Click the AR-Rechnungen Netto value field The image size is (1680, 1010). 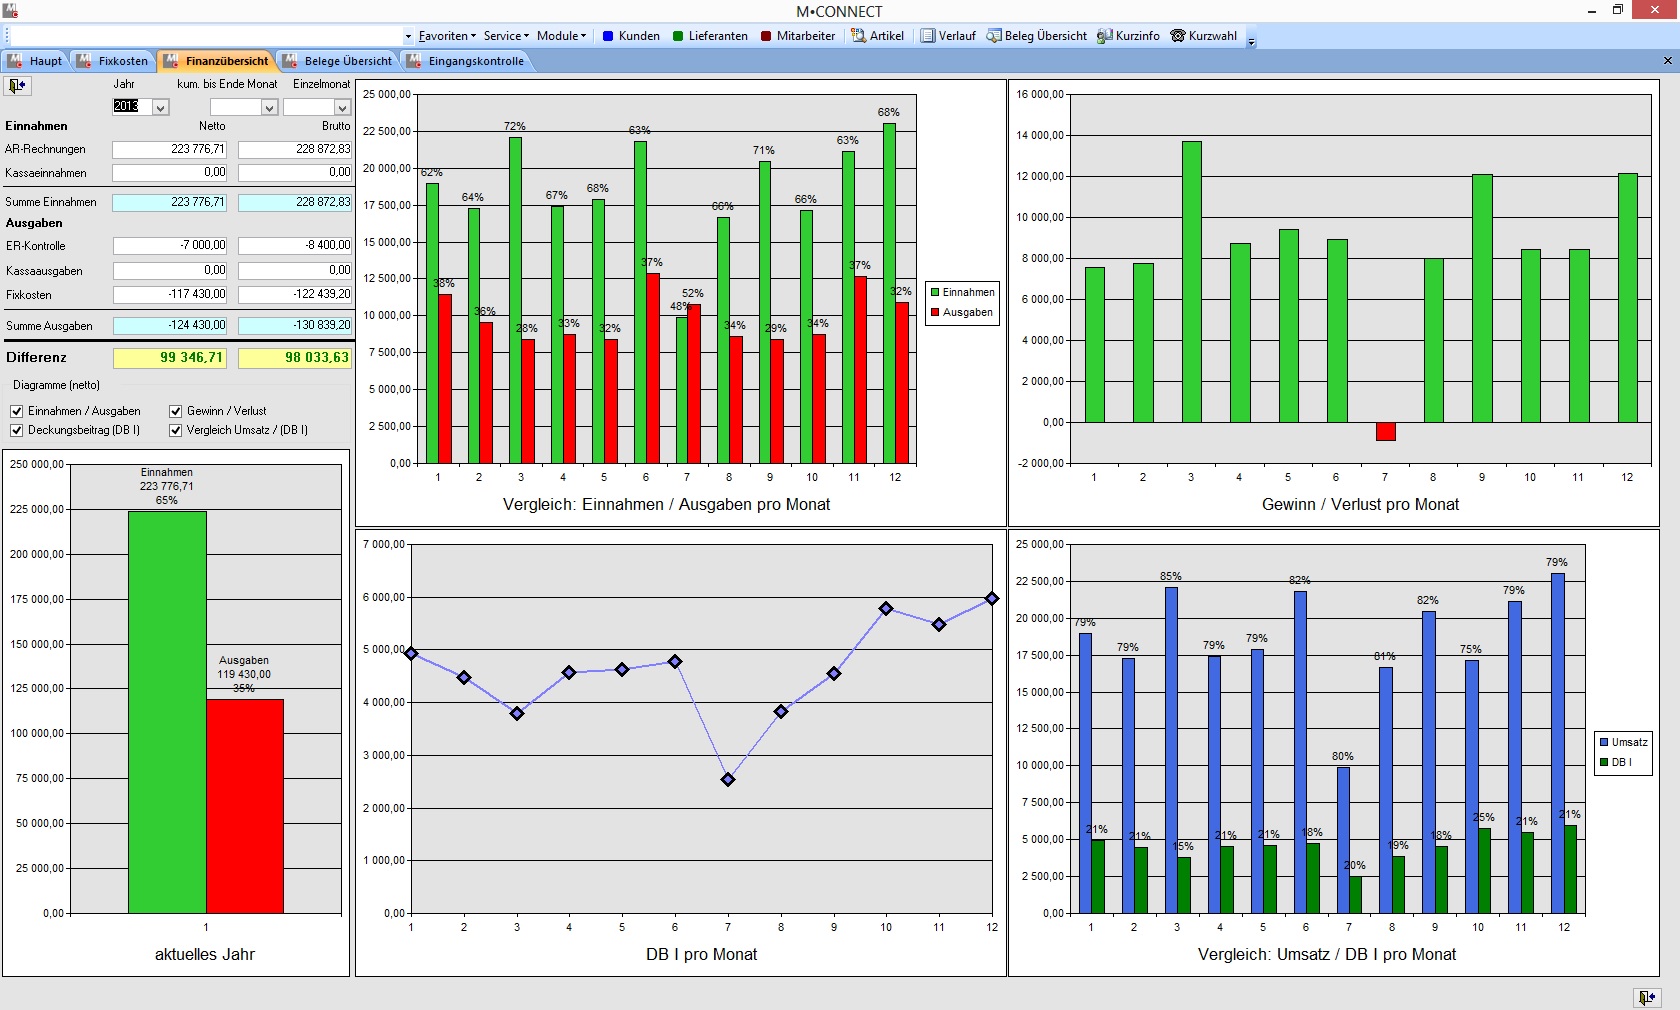(x=170, y=149)
